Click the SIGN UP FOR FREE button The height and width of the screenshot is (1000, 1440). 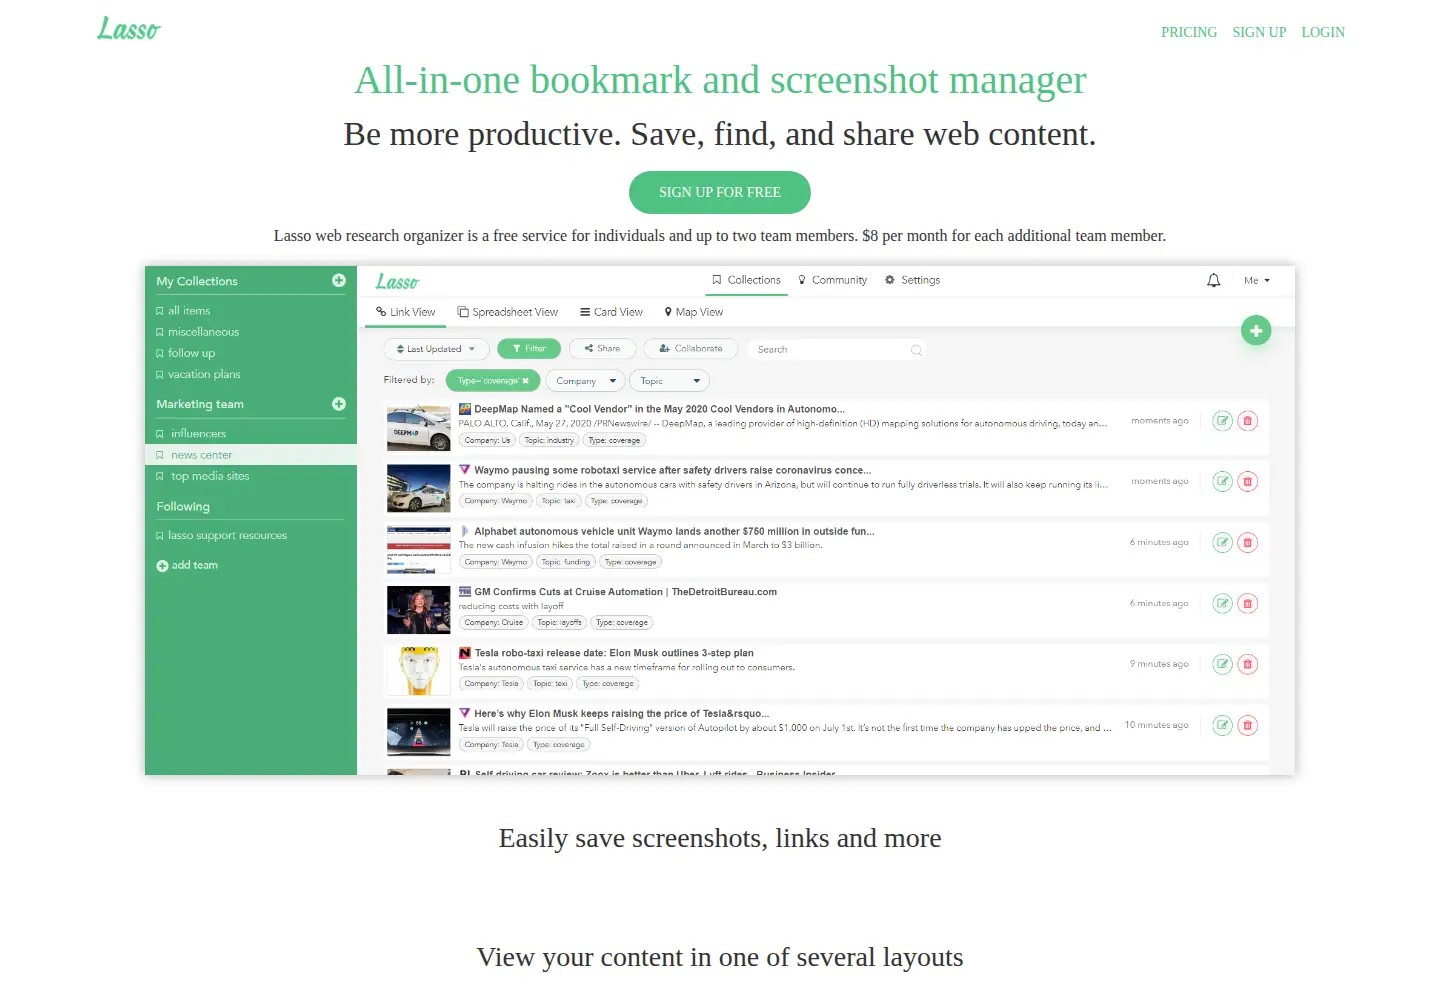720,193
